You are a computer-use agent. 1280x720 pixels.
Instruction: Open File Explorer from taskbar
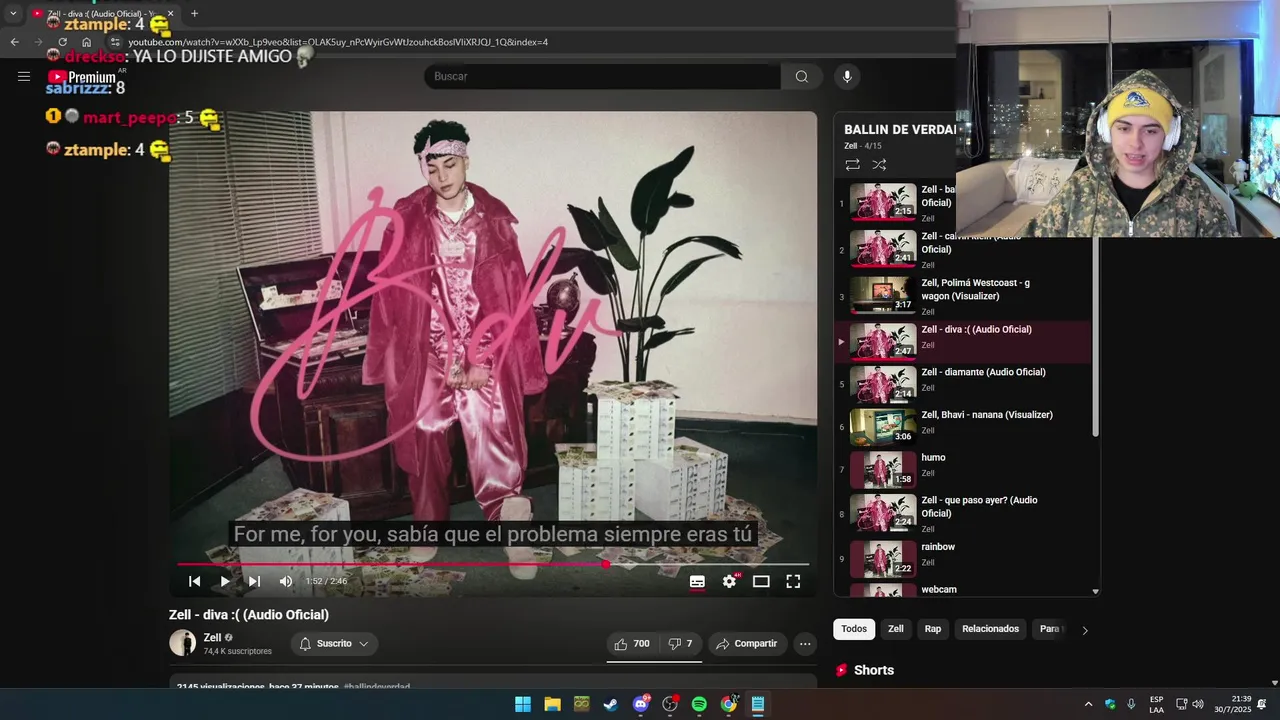point(552,704)
